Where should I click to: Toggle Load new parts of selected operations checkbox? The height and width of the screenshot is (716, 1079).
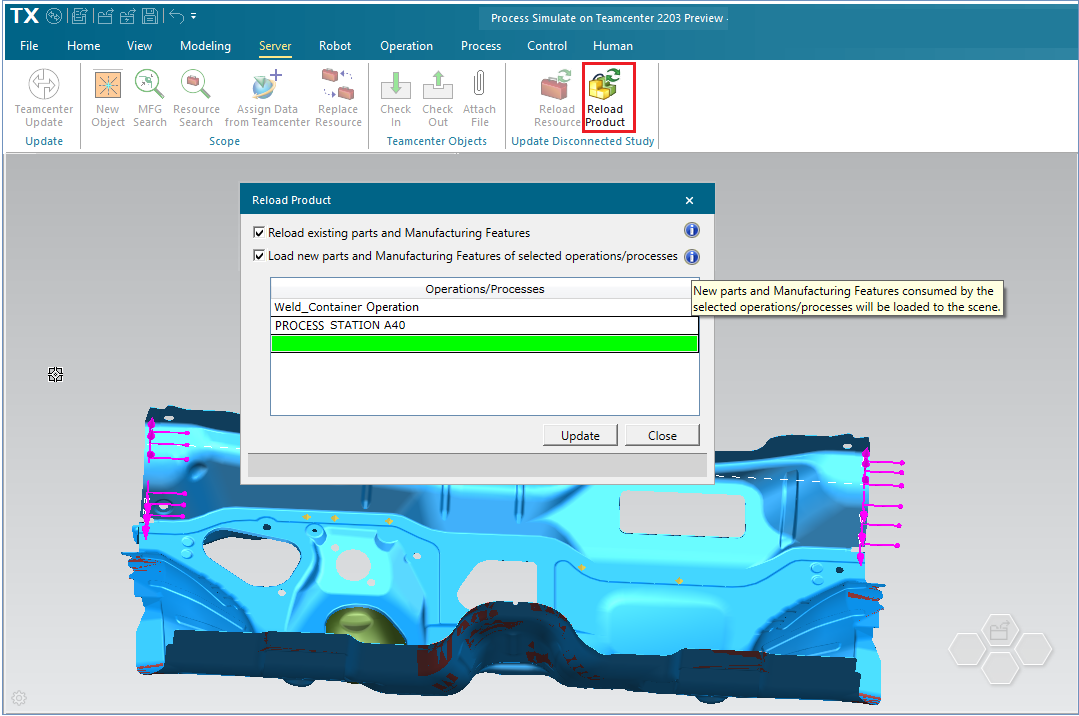coord(260,256)
